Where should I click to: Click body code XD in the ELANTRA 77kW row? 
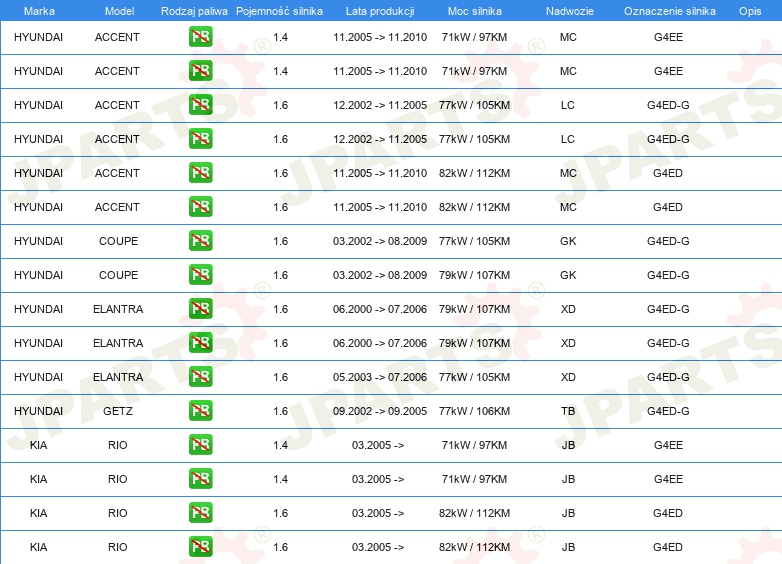[568, 377]
